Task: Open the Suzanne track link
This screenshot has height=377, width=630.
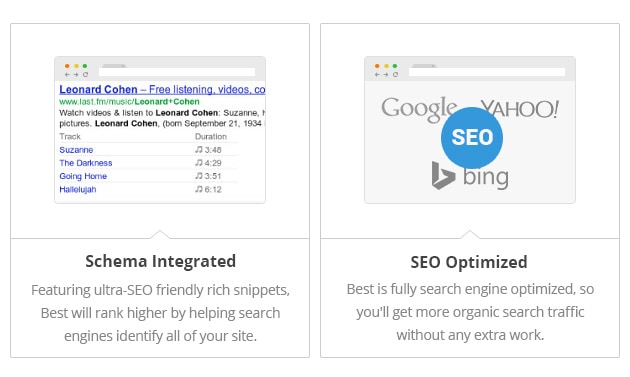Action: point(76,150)
